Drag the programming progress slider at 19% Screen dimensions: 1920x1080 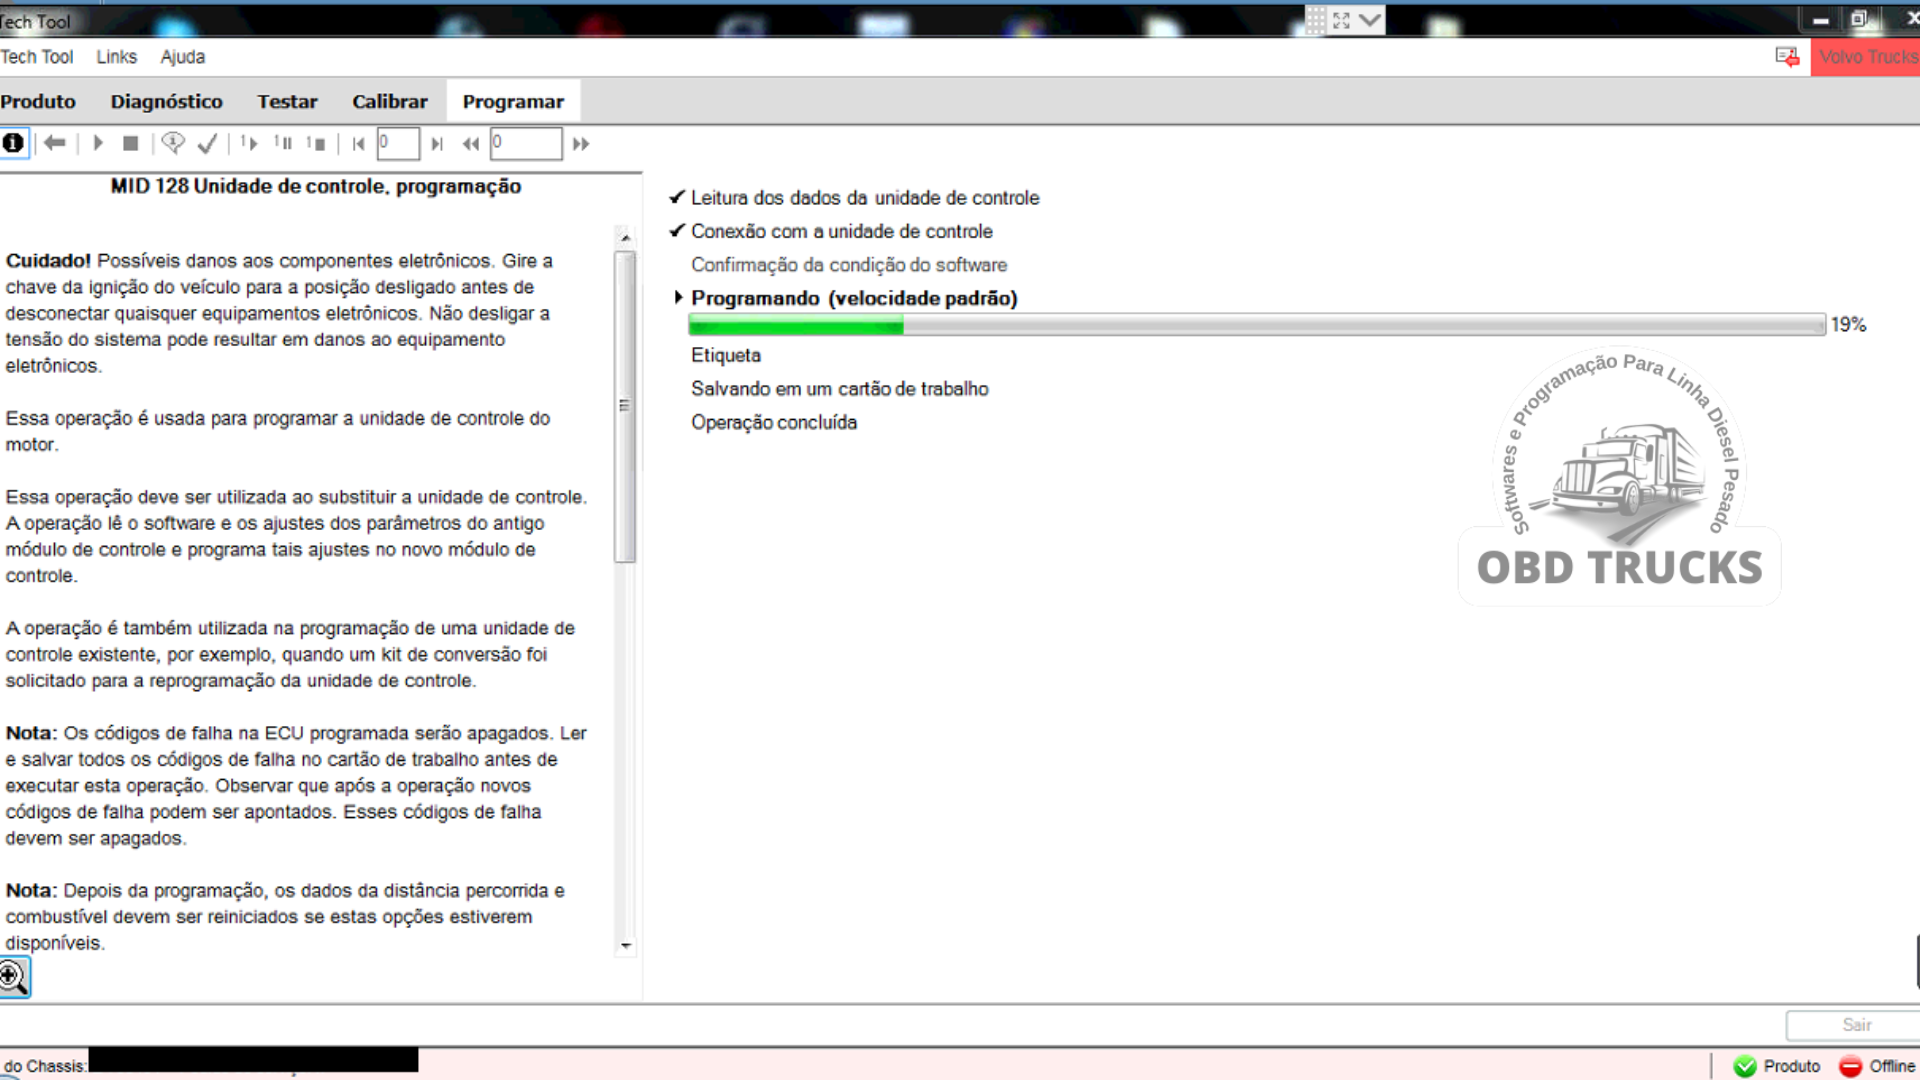click(905, 324)
